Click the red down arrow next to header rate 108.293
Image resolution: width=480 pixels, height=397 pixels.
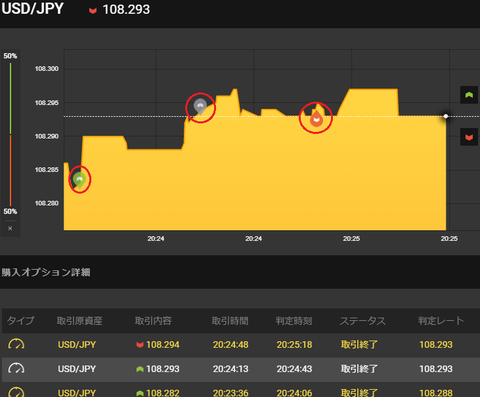pyautogui.click(x=93, y=11)
